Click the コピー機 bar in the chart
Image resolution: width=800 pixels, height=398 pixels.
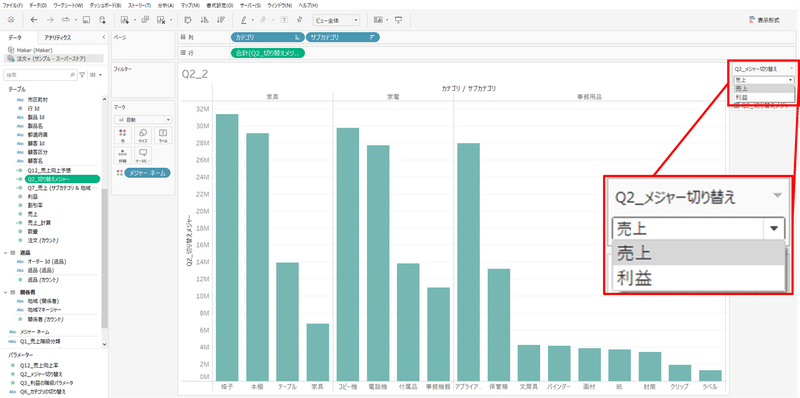coord(347,254)
